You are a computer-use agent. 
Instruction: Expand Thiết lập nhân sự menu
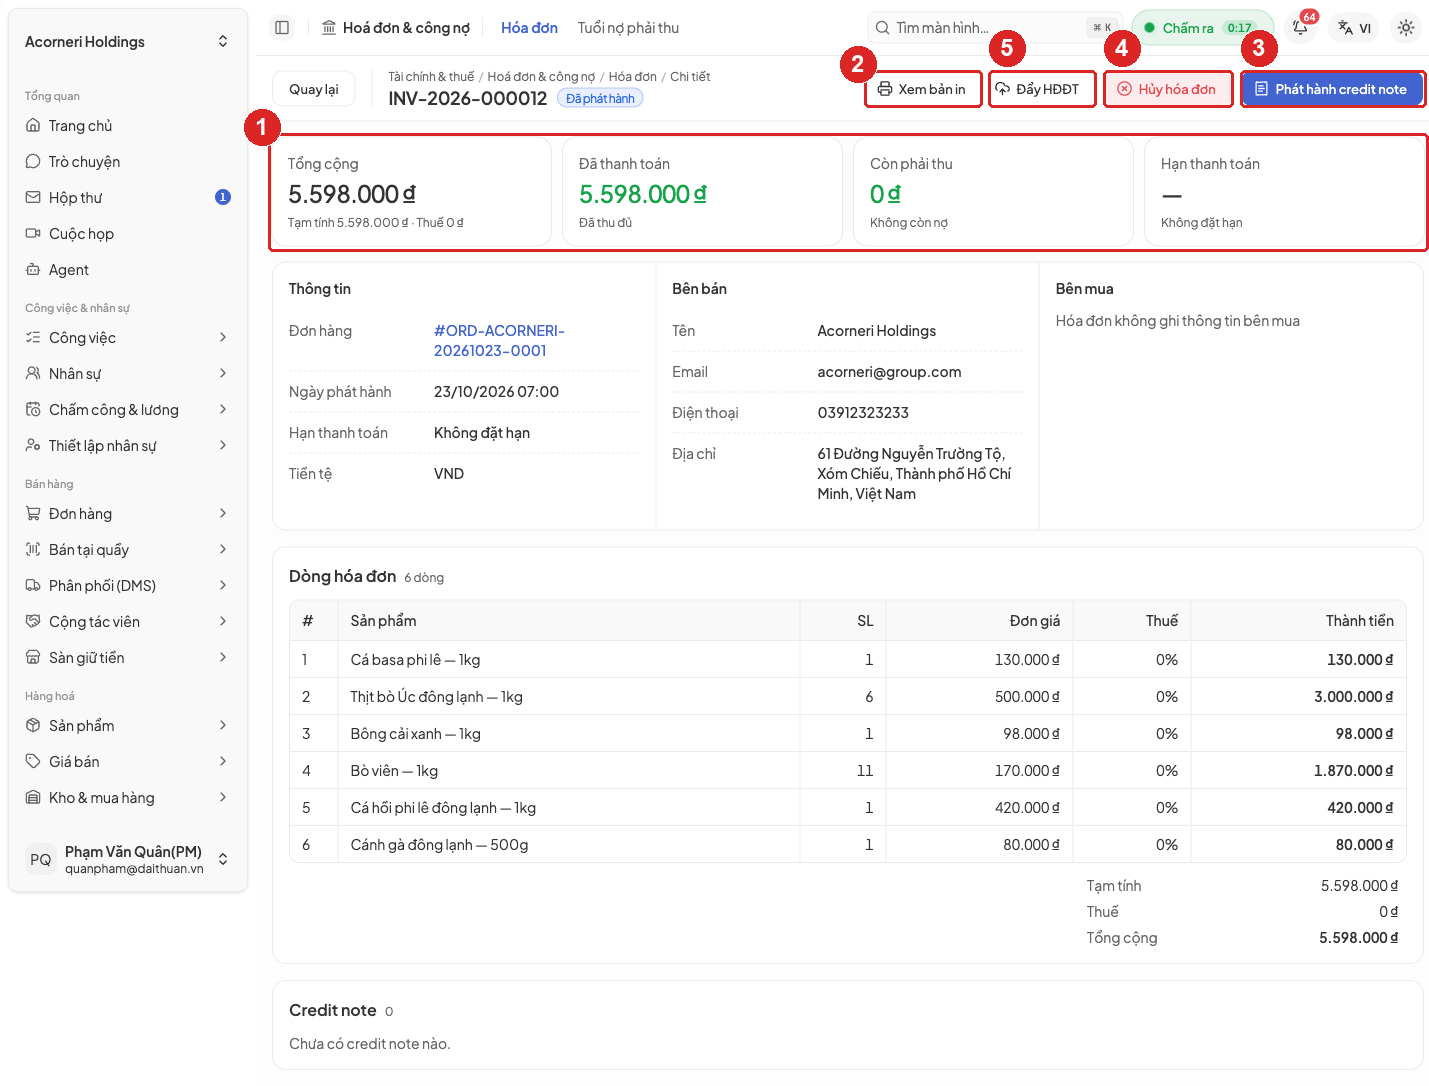128,446
